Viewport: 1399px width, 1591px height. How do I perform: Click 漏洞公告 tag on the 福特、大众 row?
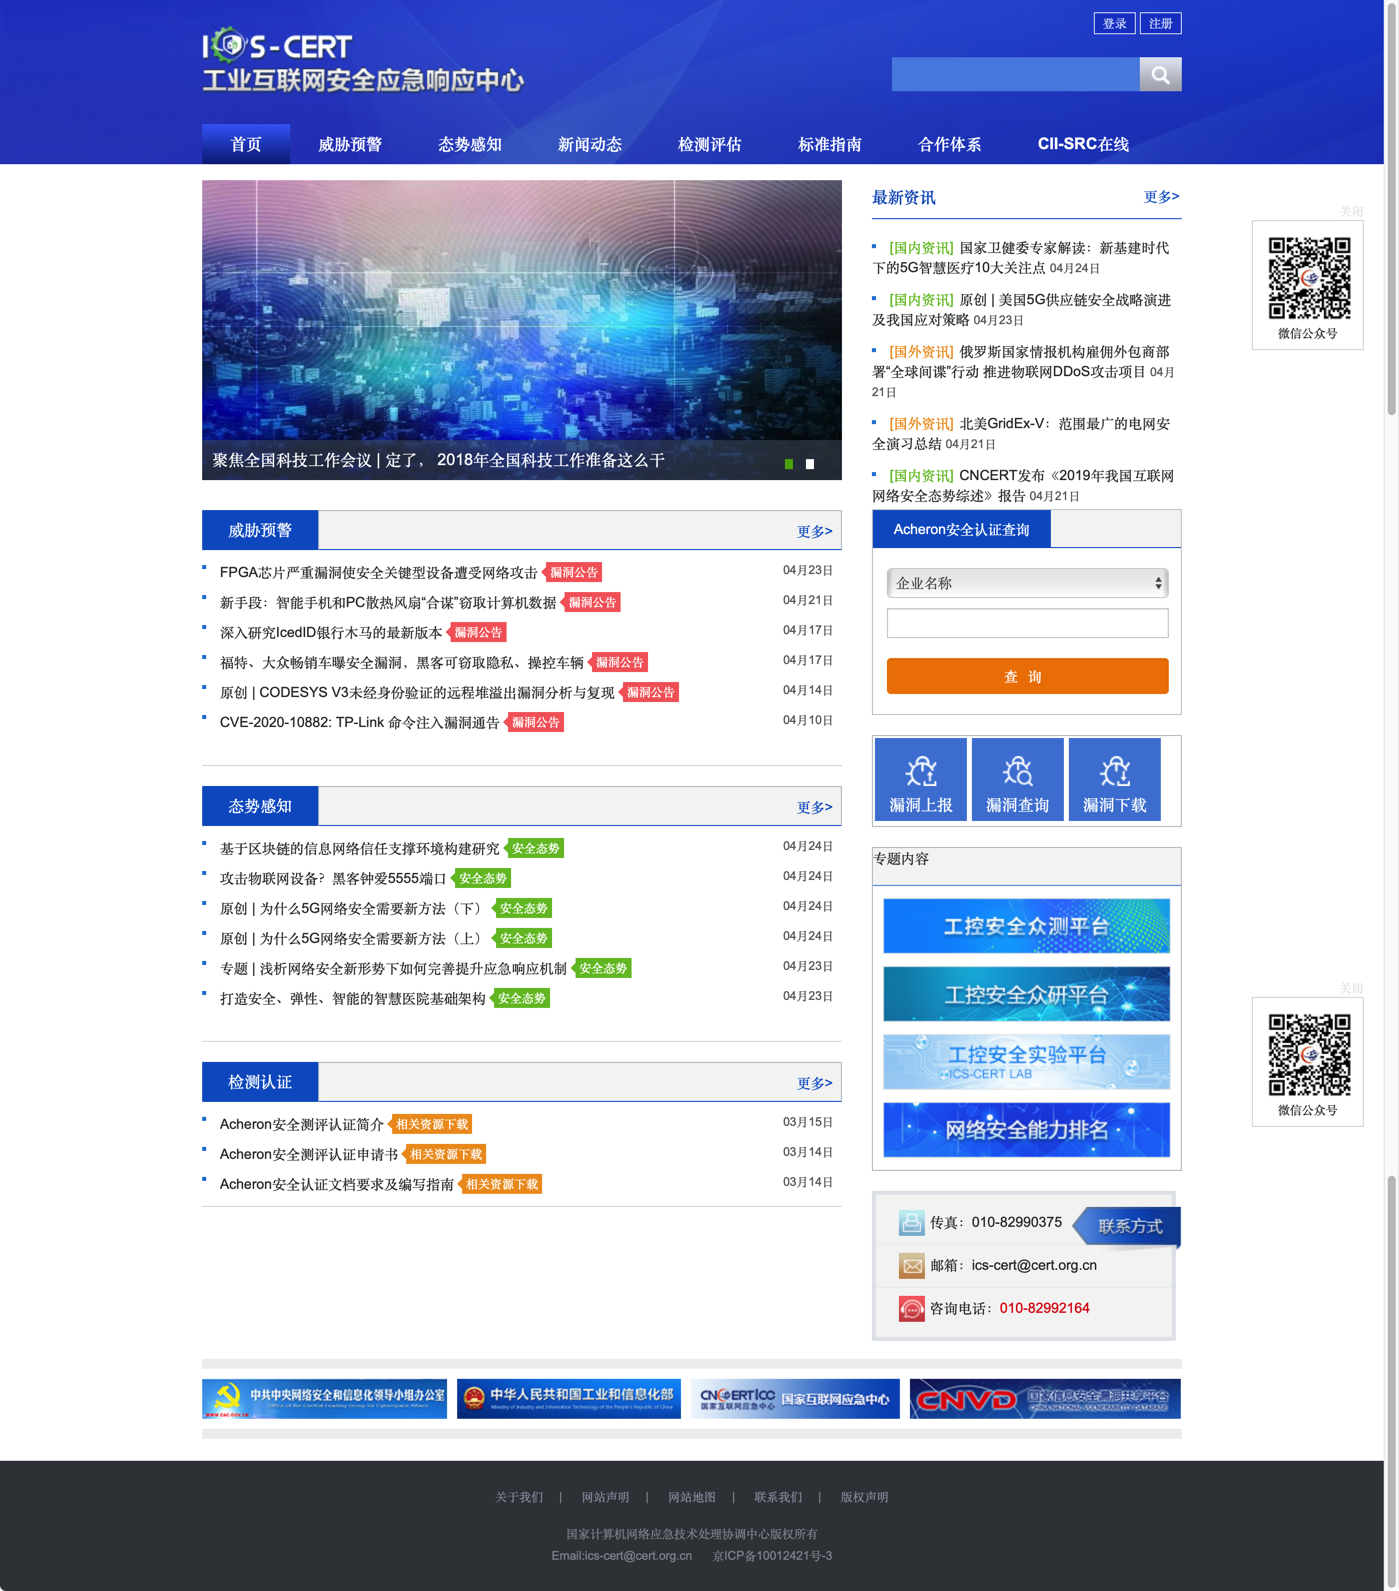tap(619, 662)
